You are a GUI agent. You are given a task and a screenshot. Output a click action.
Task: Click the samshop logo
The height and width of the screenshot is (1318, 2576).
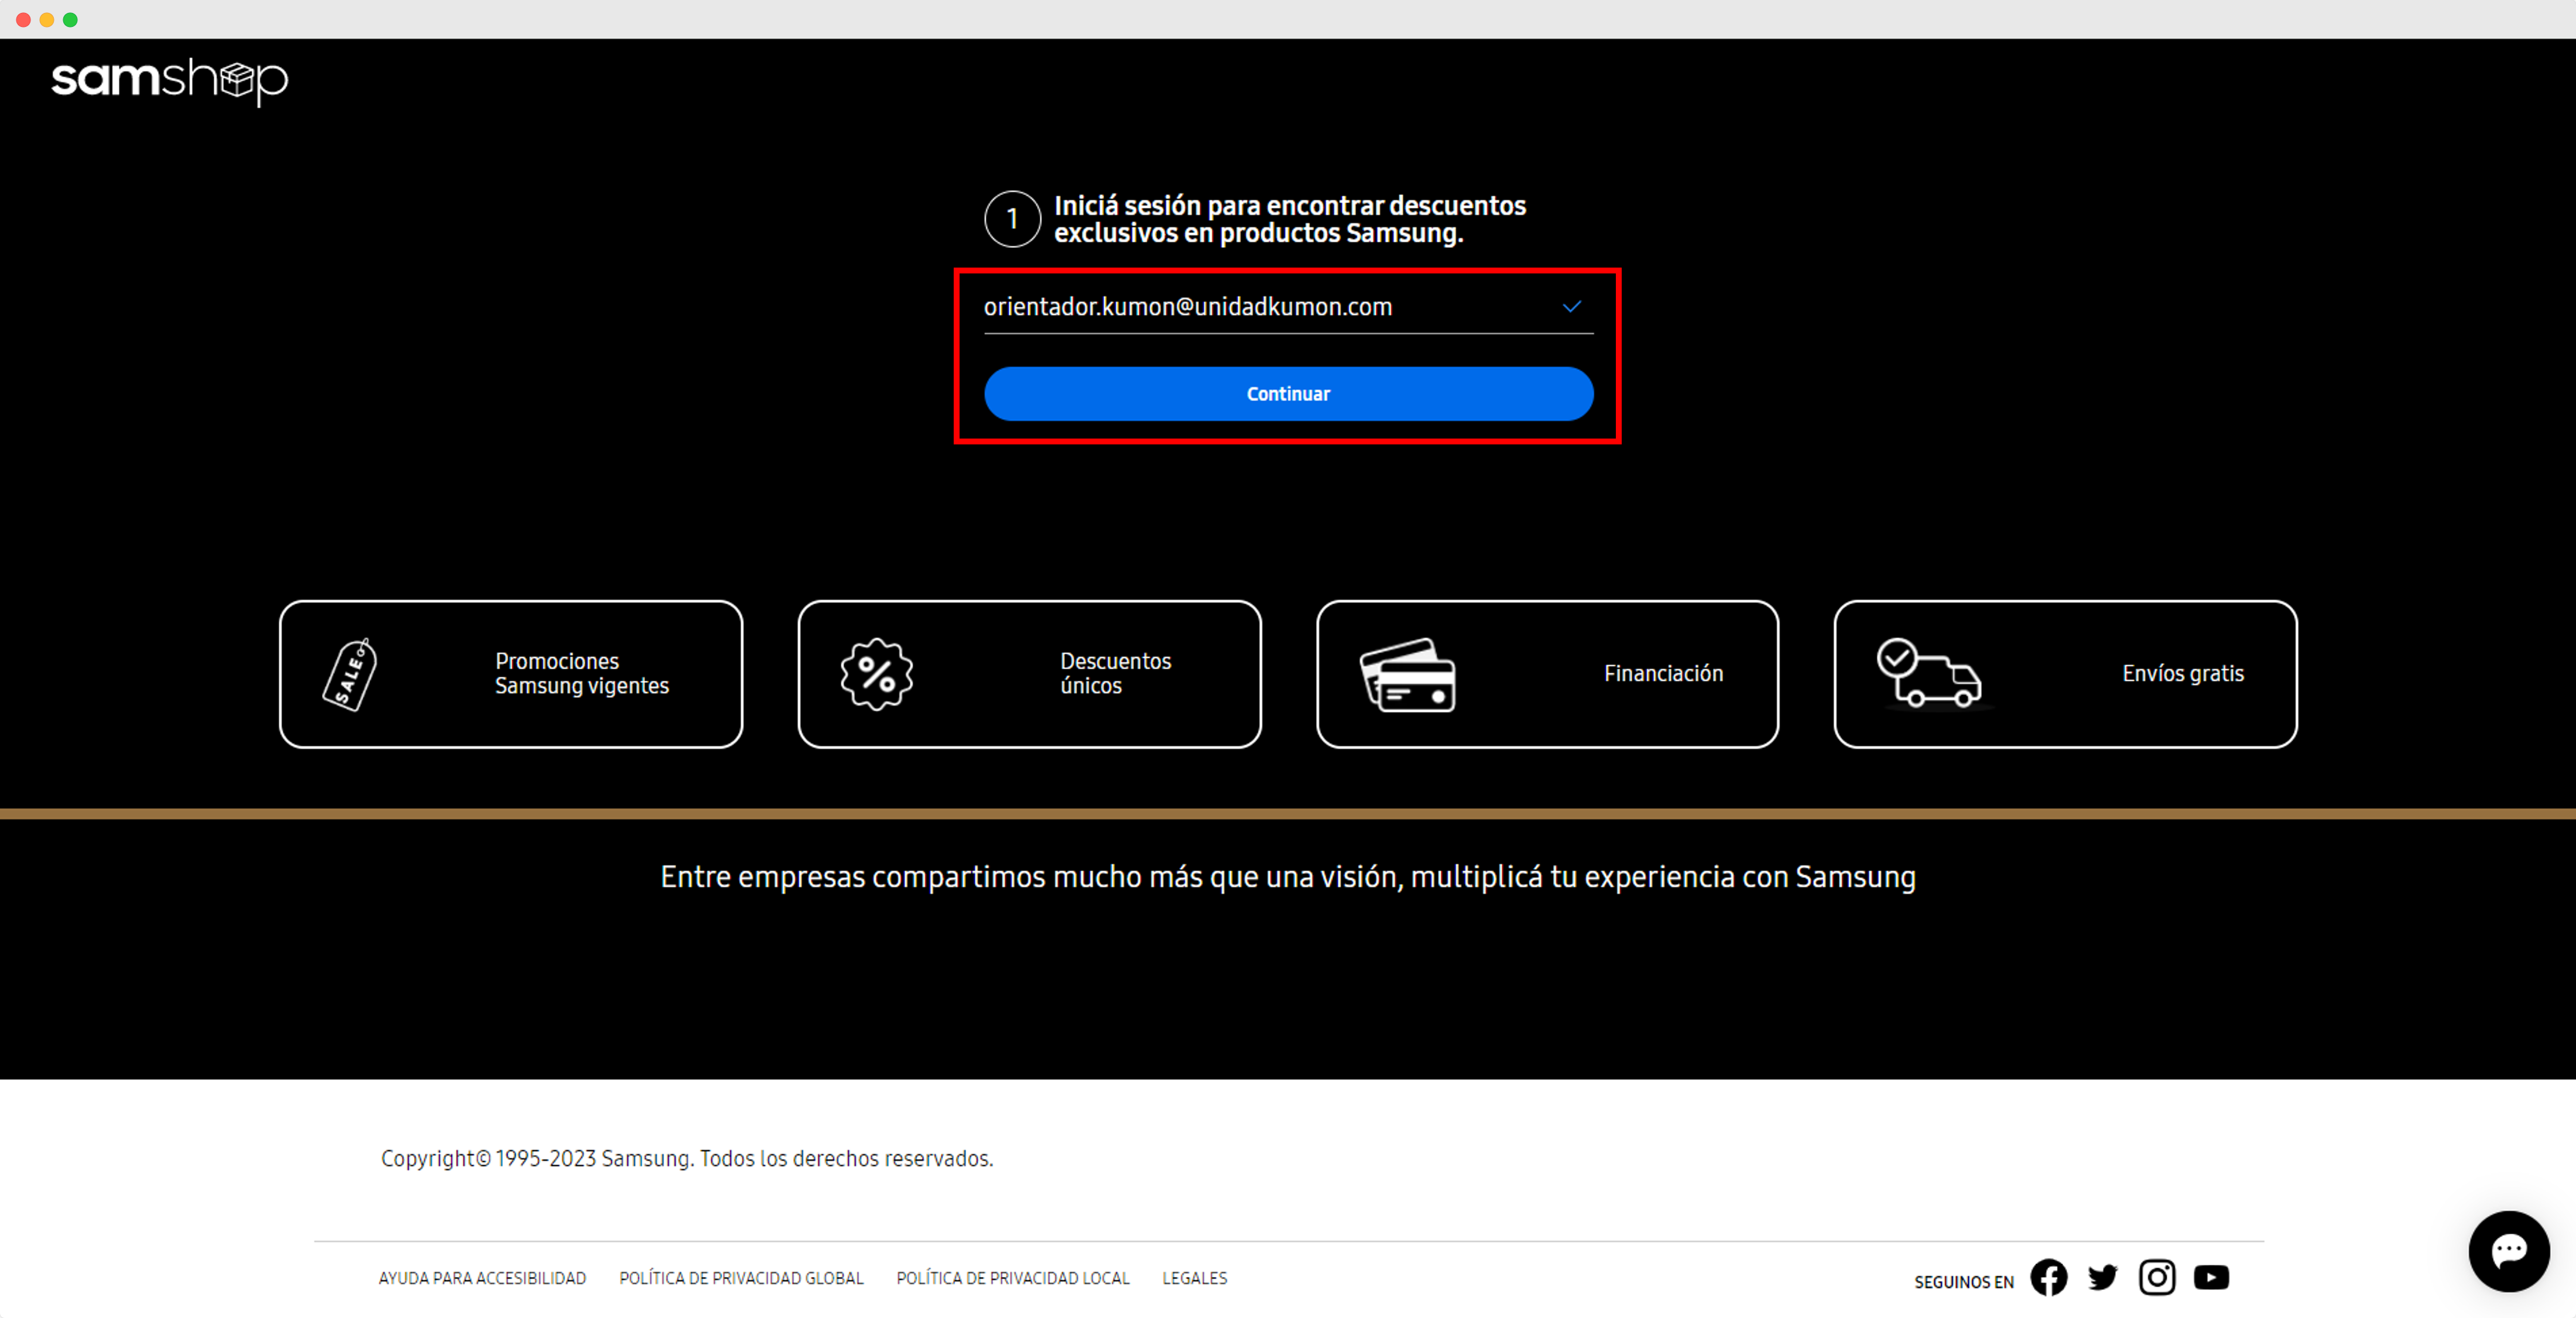[x=169, y=79]
